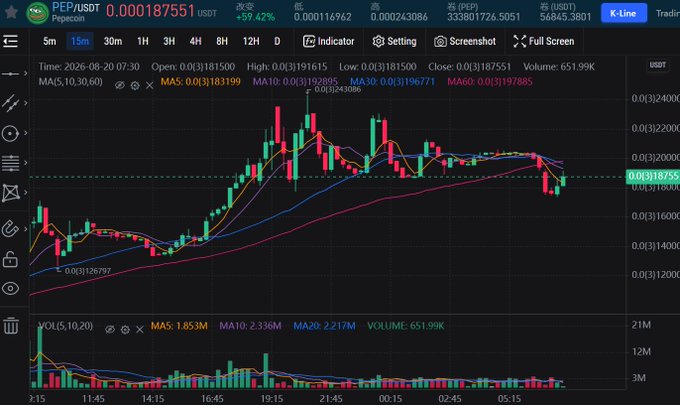This screenshot has height=405, width=680.
Task: Expand the pattern tool options arrow
Action: pyautogui.click(x=26, y=193)
